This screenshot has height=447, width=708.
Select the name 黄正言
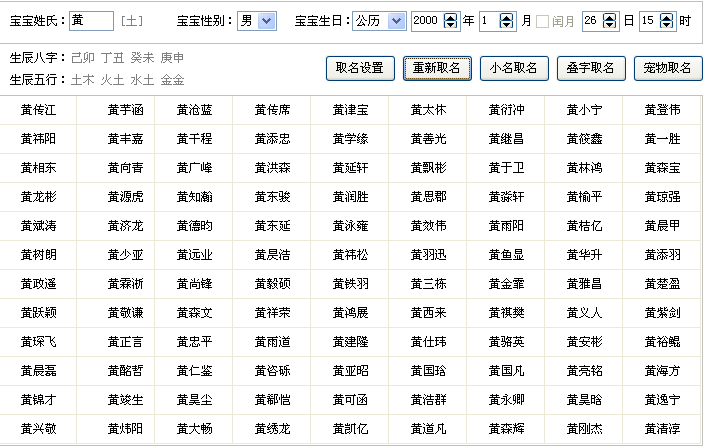(125, 342)
